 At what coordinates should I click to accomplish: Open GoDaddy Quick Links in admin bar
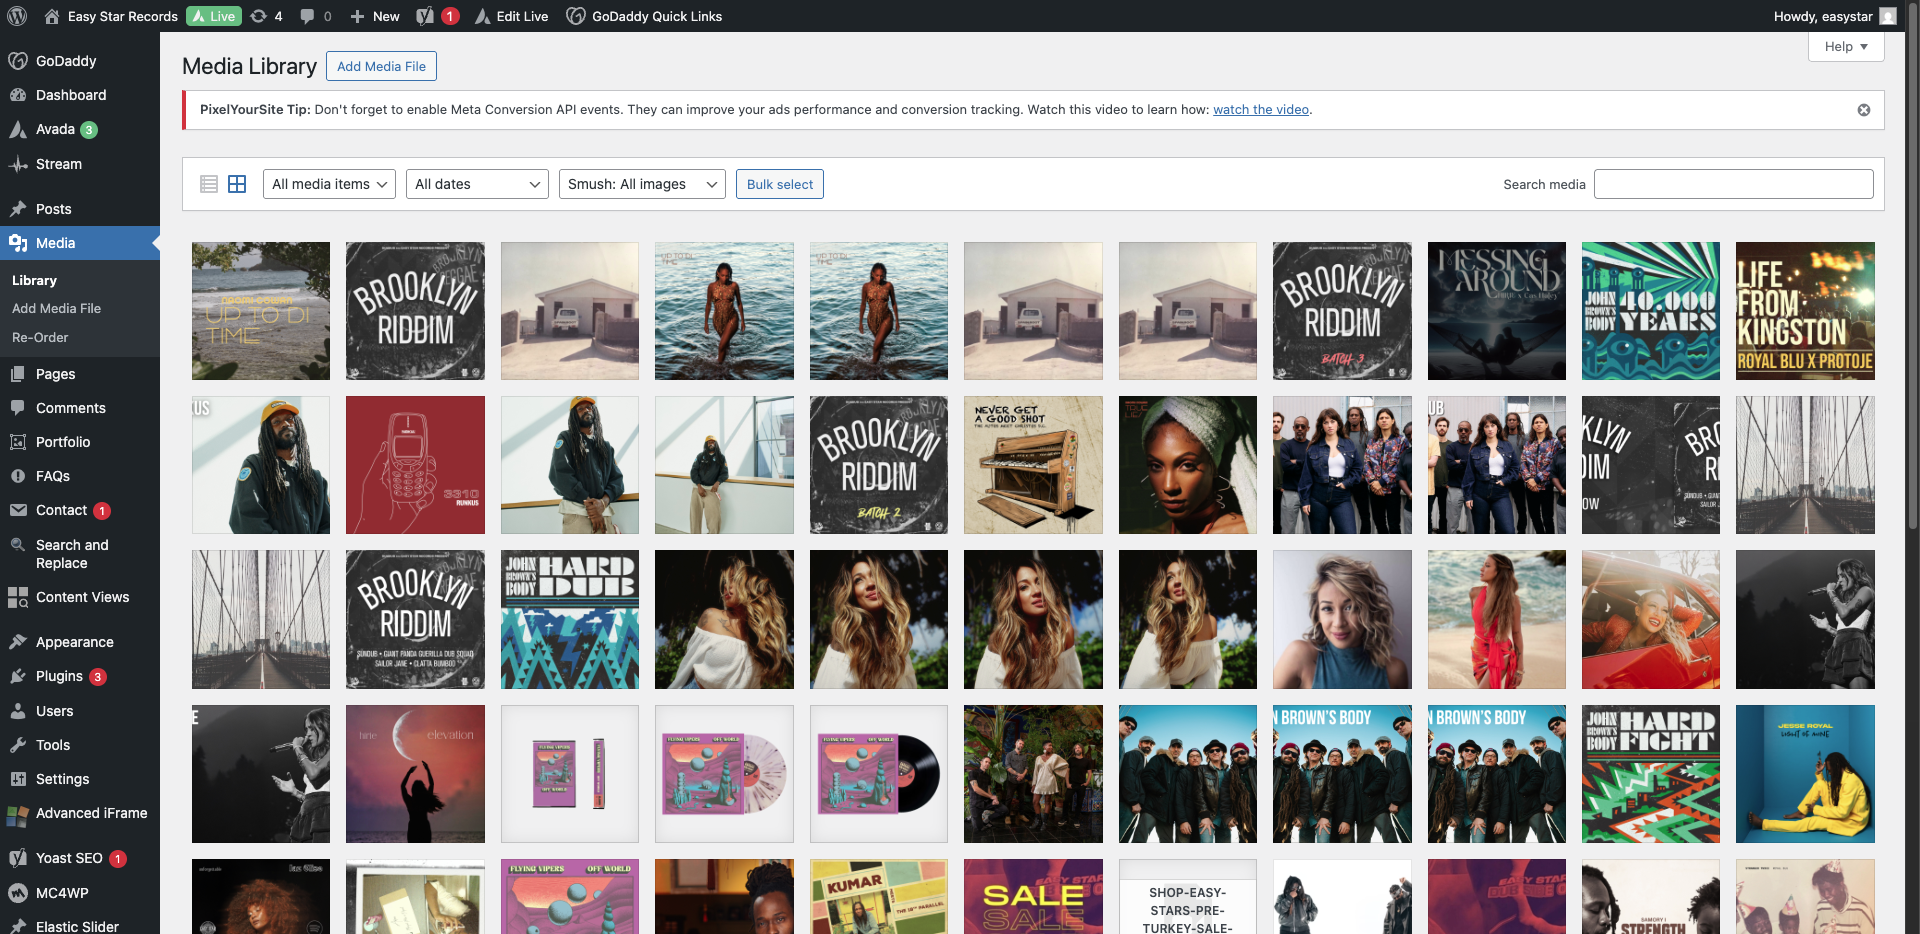[x=644, y=16]
